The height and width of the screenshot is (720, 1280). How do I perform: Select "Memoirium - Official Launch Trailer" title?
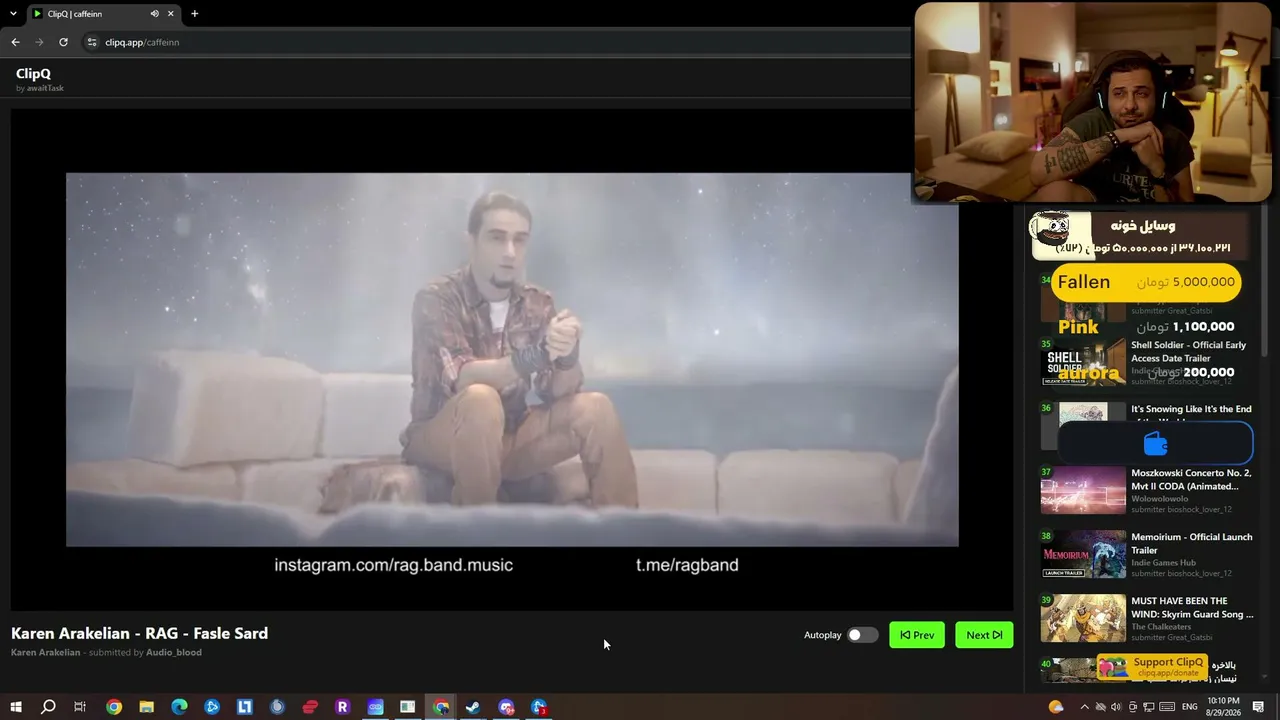point(1191,543)
